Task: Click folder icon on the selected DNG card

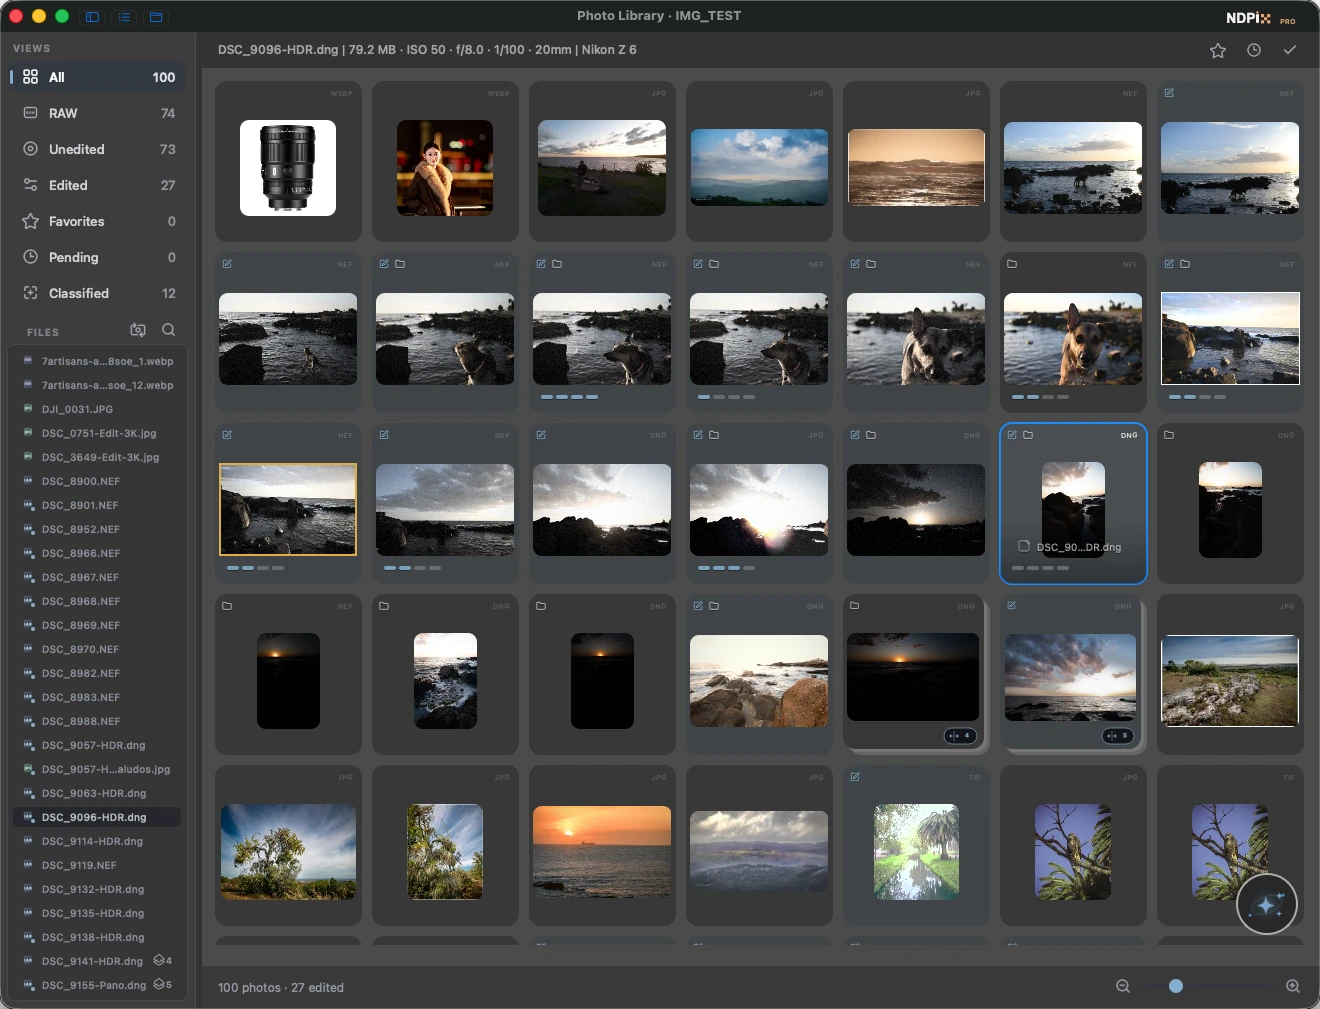Action: pyautogui.click(x=1028, y=435)
